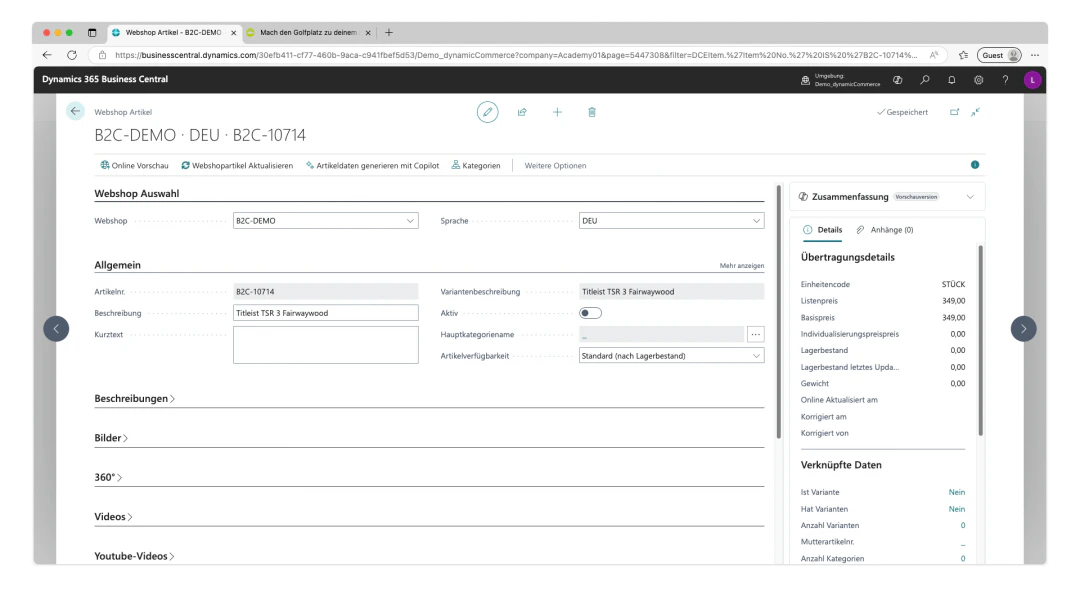Click the share icon in page header
The width and height of the screenshot is (1080, 608).
click(522, 112)
